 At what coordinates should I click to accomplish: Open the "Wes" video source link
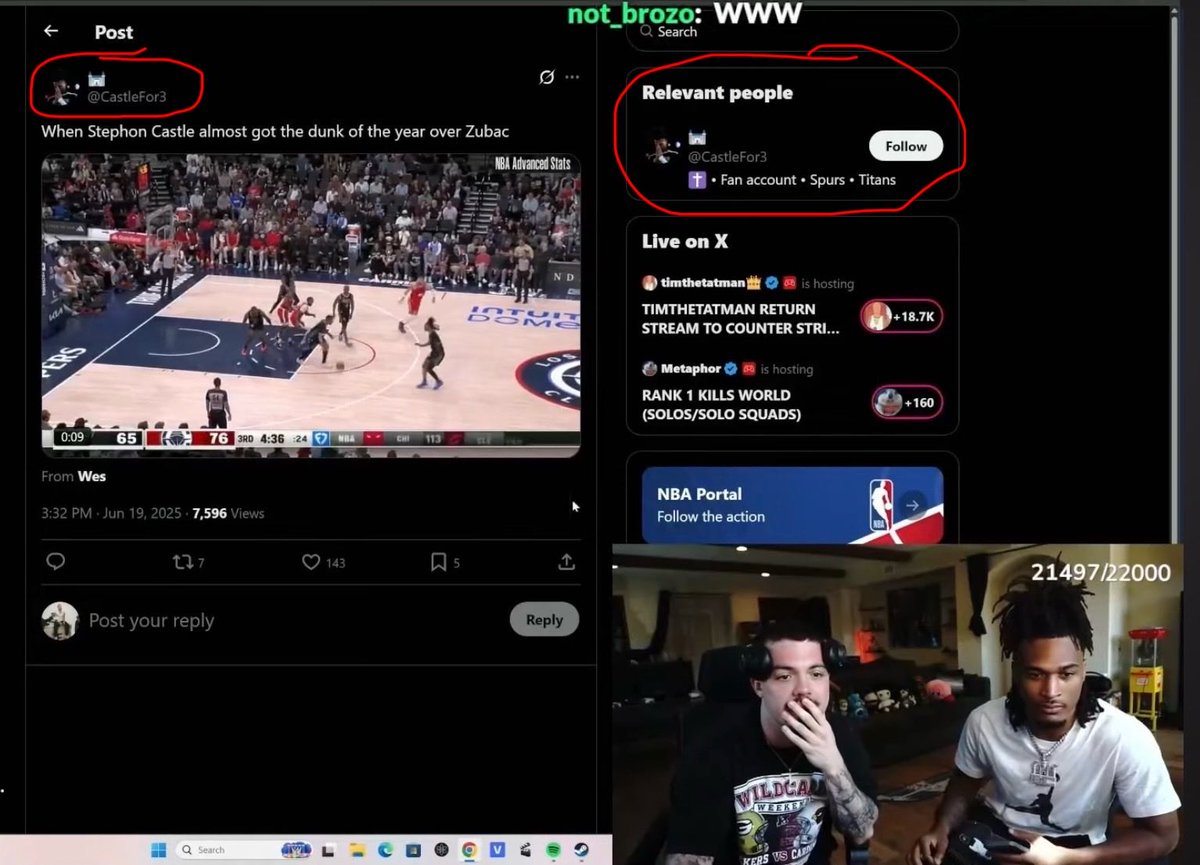(92, 476)
